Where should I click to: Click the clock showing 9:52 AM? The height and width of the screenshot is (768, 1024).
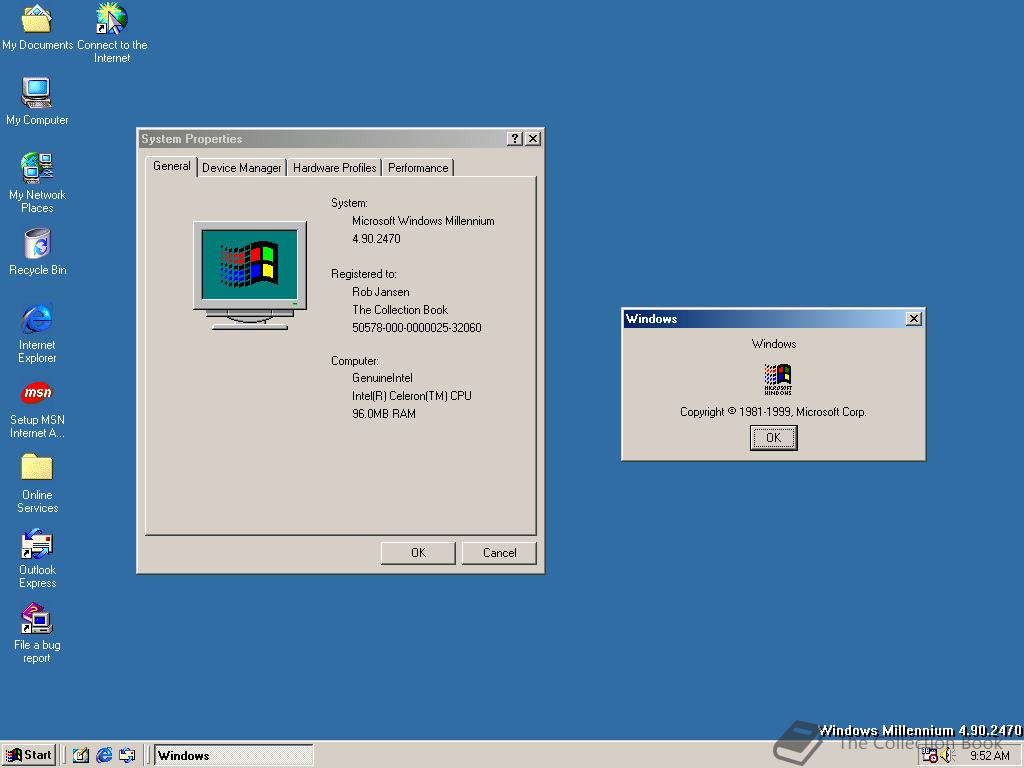point(989,756)
